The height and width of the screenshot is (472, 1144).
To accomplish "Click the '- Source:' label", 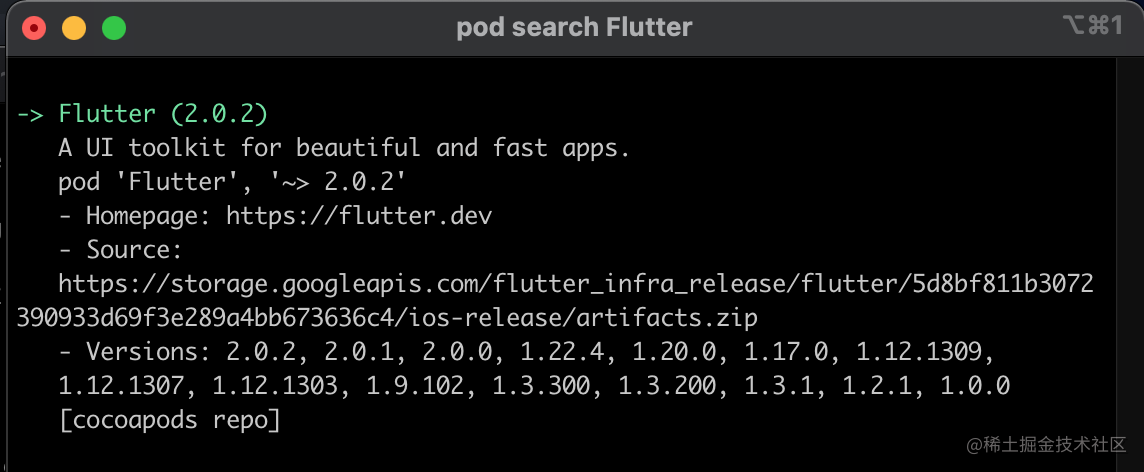I will click(x=120, y=250).
